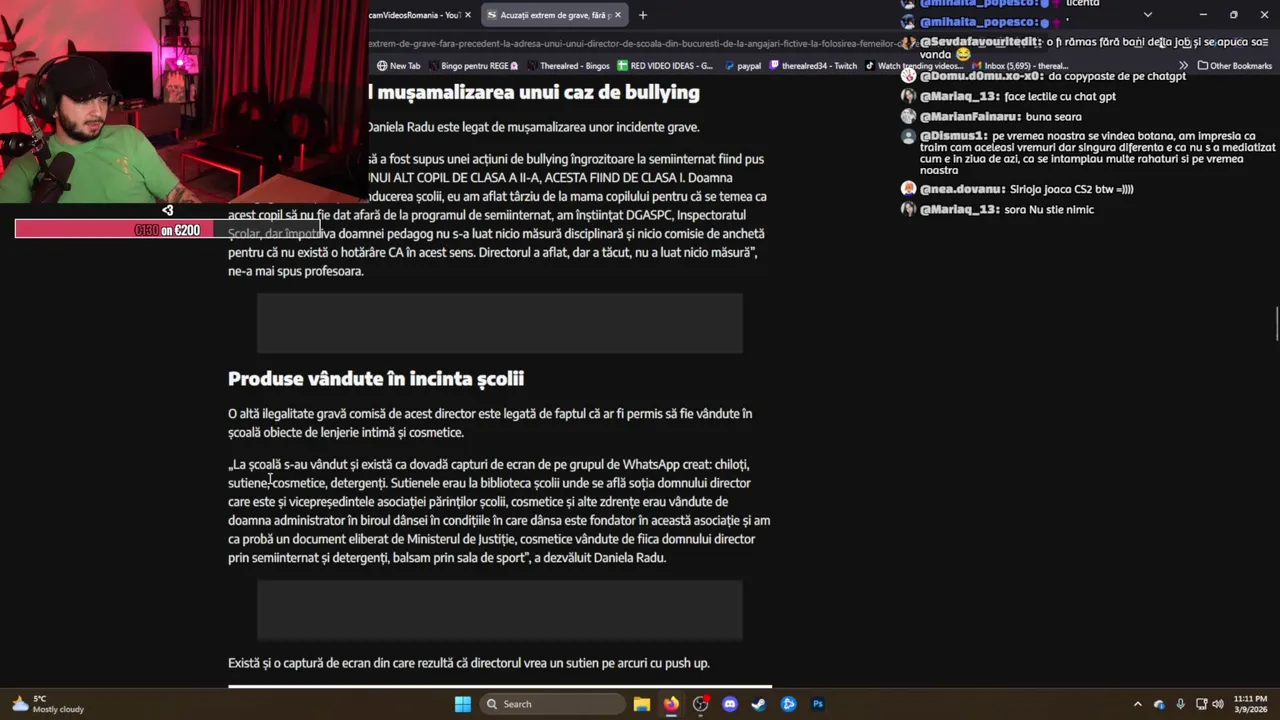Viewport: 1280px width, 720px height.
Task: Open 'therealred34 - Twitch' bookmark
Action: pos(812,66)
